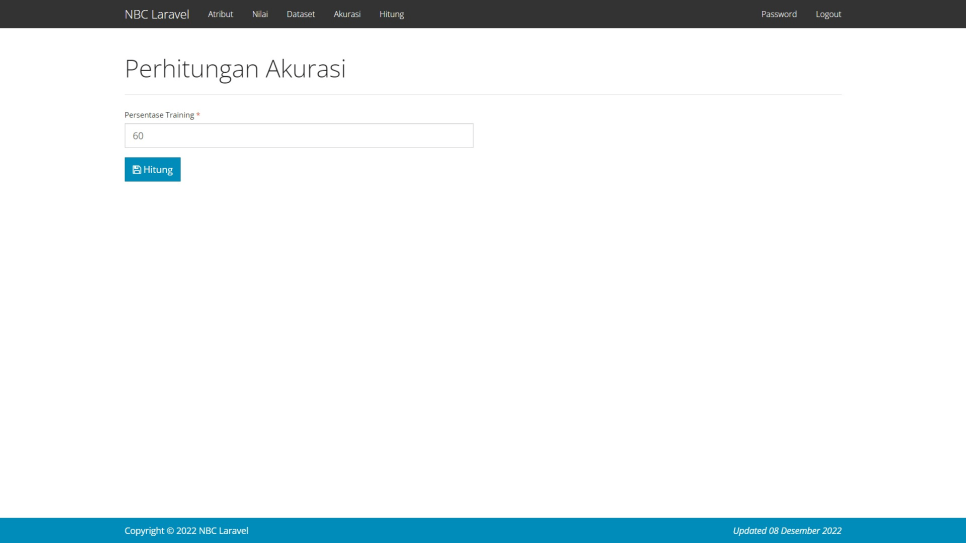Screen dimensions: 966x543
Task: Navigate to the Dataset page
Action: pyautogui.click(x=301, y=14)
